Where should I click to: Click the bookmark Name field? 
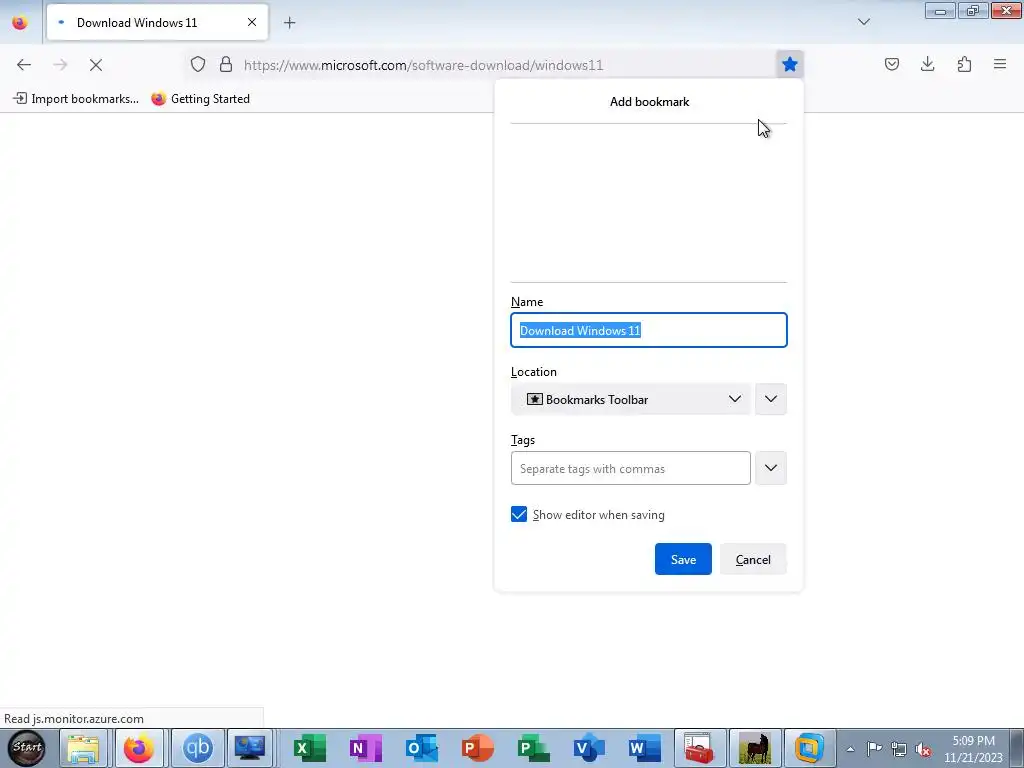[648, 330]
